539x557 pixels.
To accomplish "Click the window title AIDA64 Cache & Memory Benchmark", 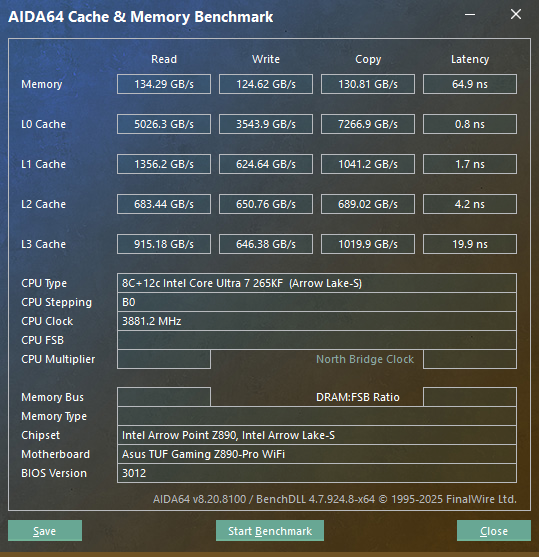I will point(141,17).
